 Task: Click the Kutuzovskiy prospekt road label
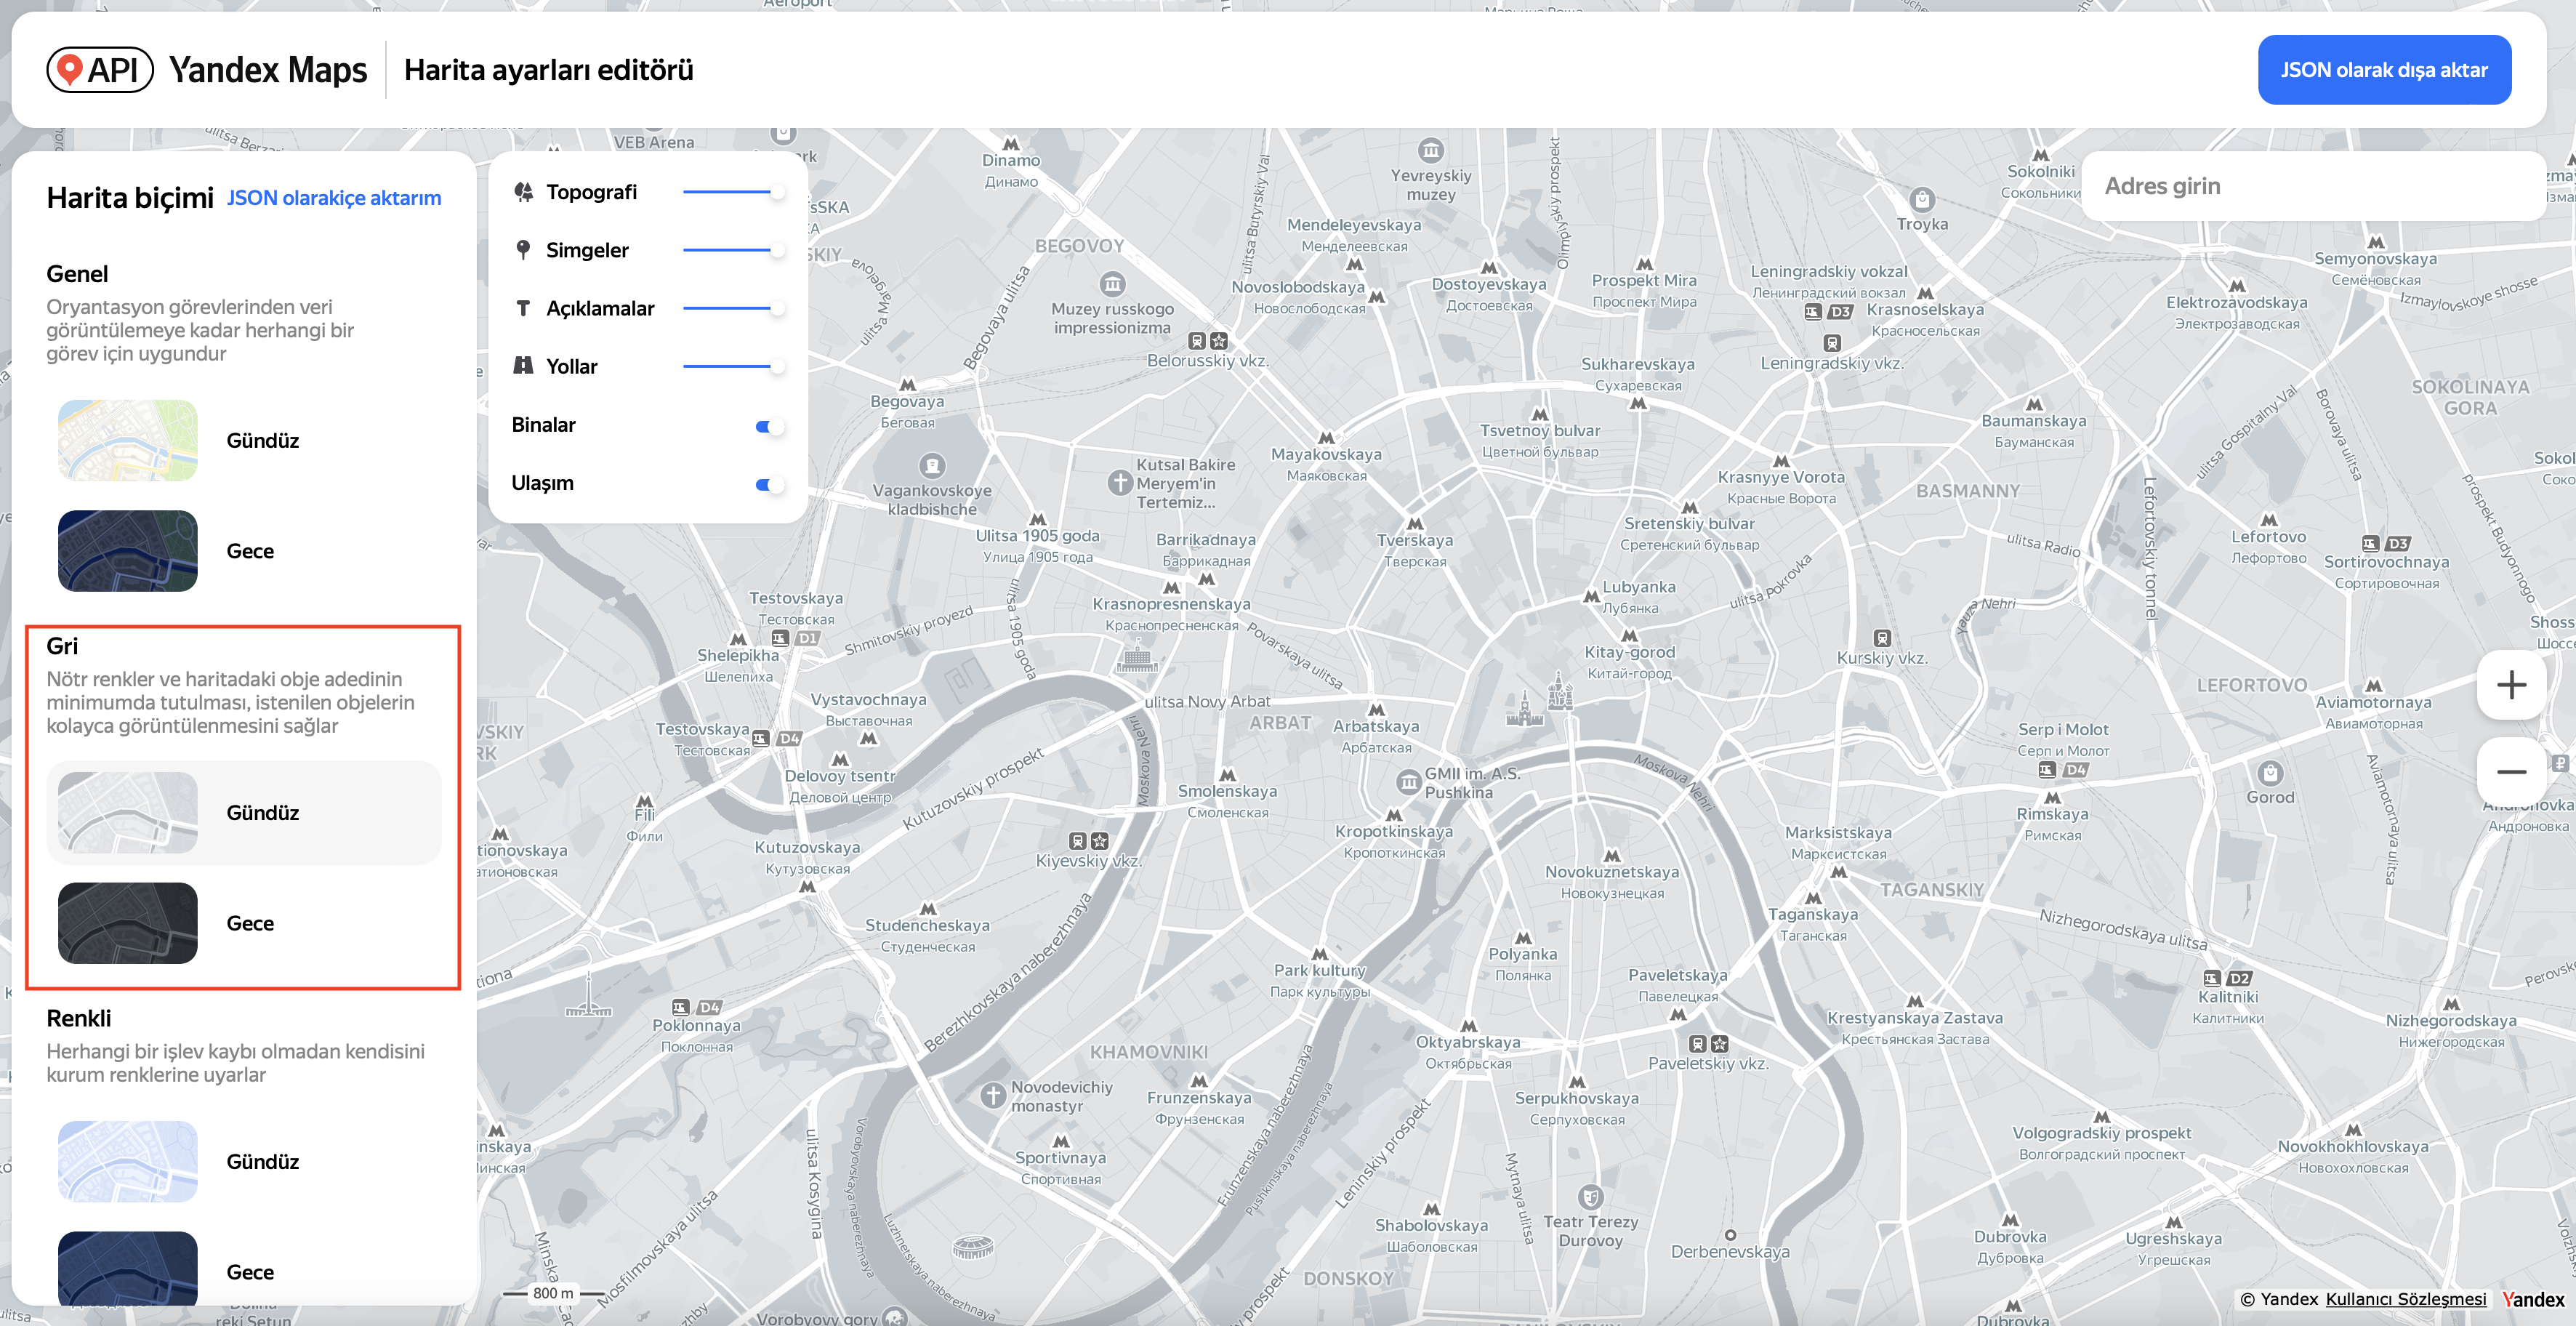973,789
